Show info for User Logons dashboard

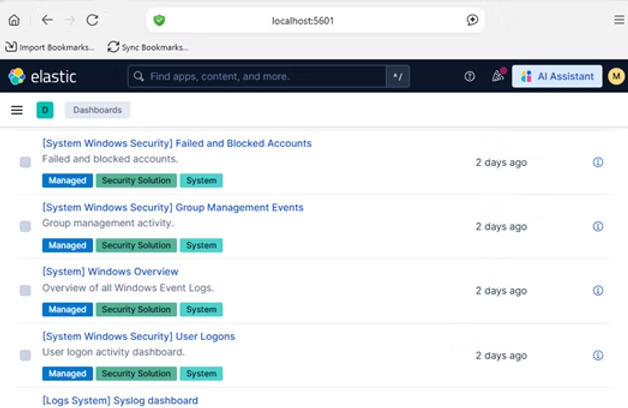pos(598,356)
